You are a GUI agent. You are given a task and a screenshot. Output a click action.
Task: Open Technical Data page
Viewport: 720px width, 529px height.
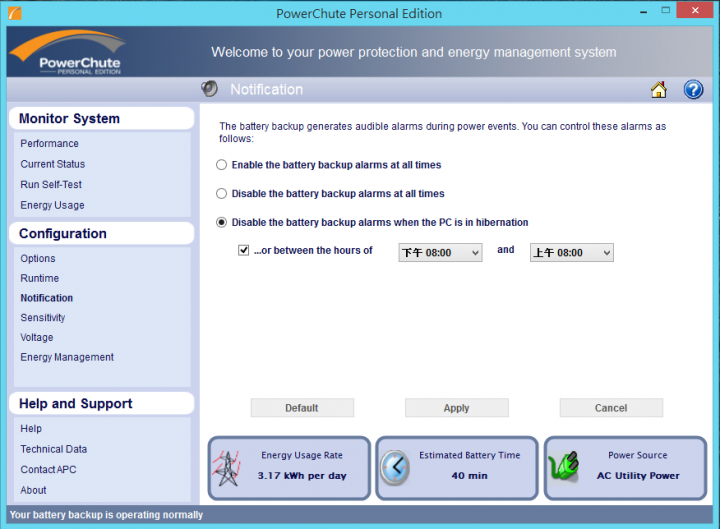point(53,449)
